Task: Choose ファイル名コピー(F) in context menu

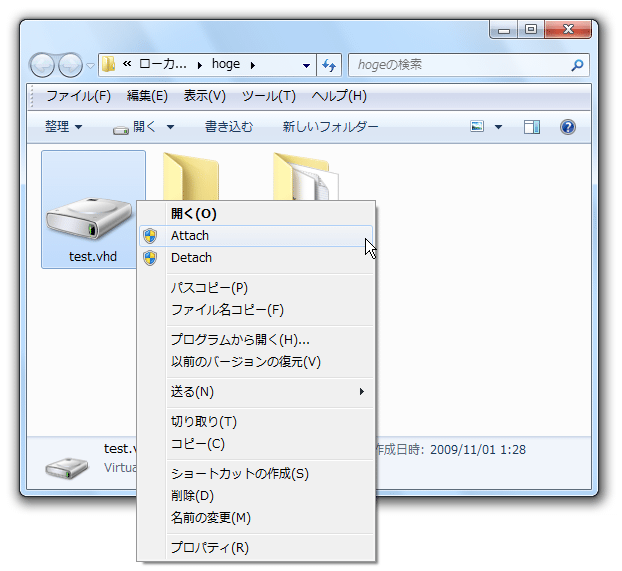Action: click(x=256, y=310)
